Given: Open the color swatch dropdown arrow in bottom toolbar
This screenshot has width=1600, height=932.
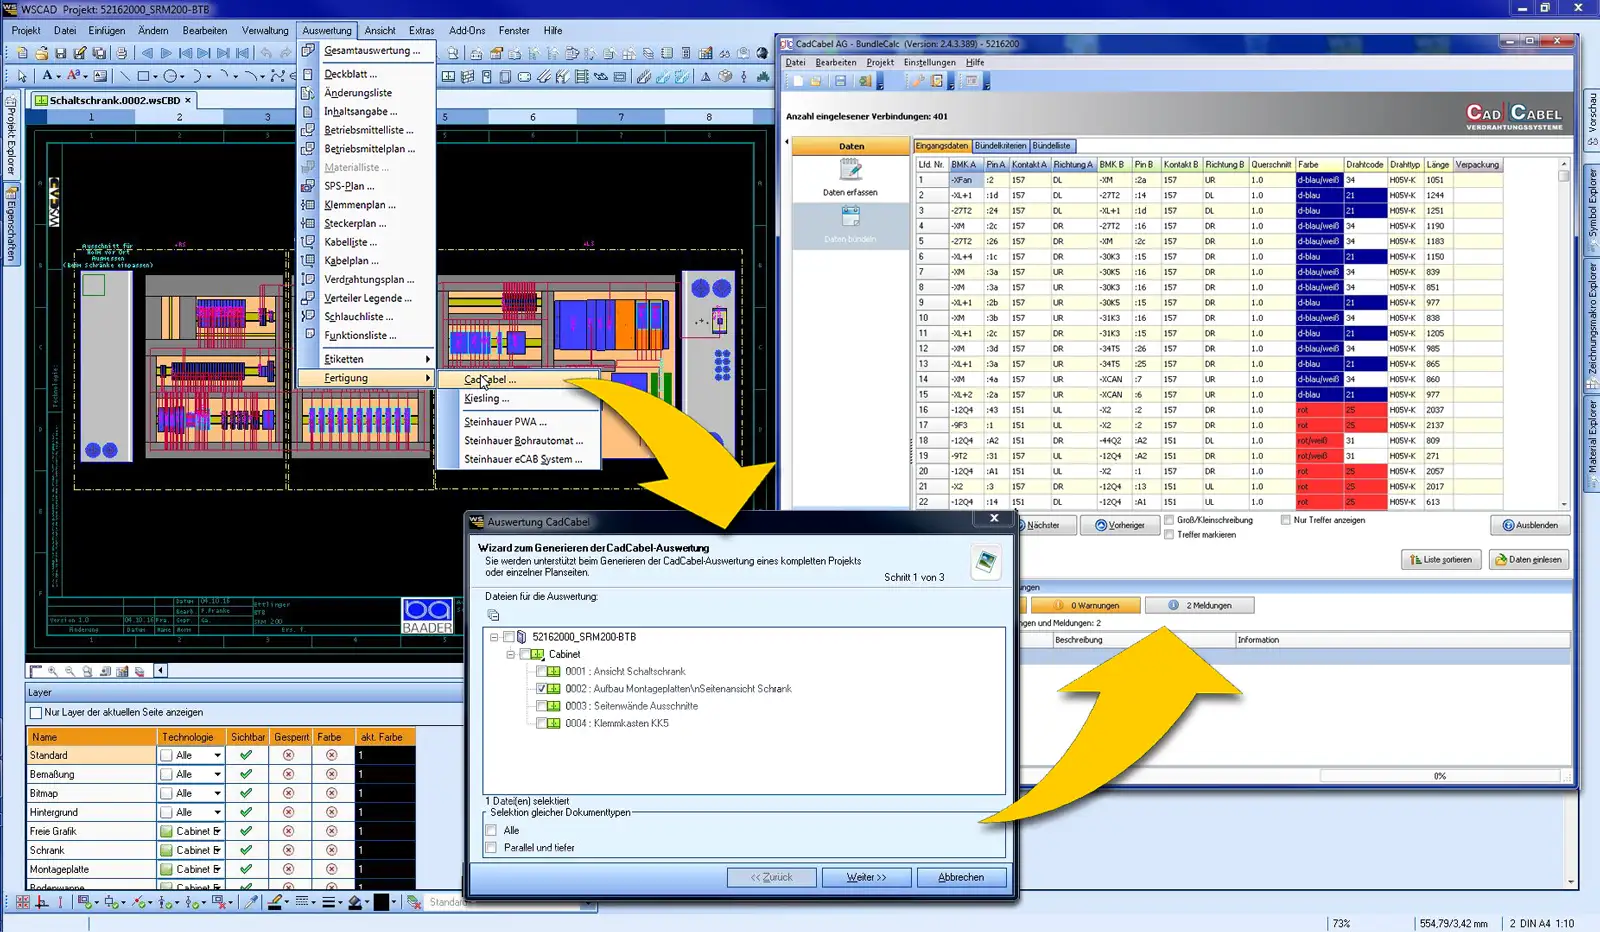Looking at the screenshot, I should pos(394,902).
